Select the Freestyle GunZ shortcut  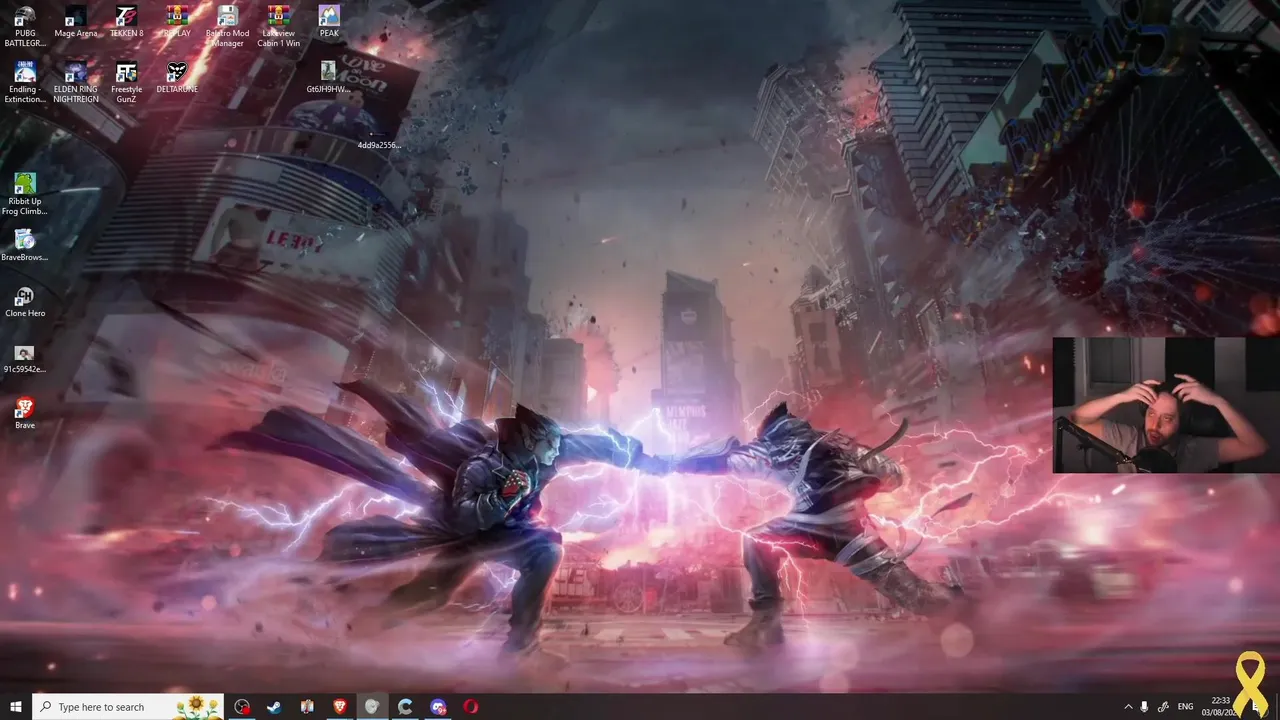tap(126, 82)
